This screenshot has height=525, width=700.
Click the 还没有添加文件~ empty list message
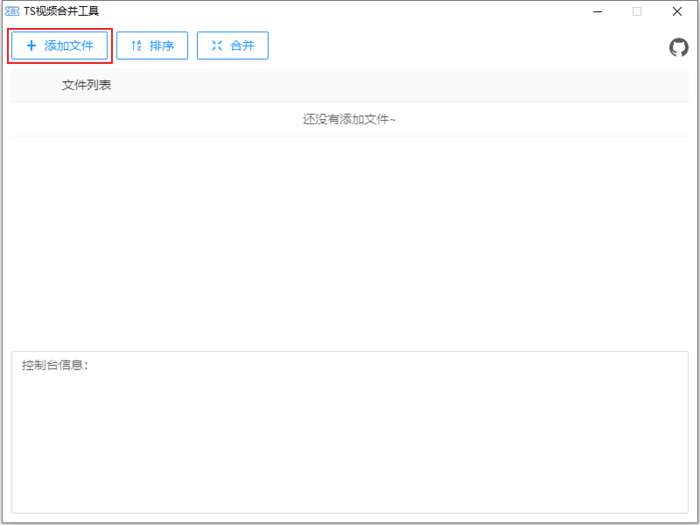pyautogui.click(x=350, y=120)
